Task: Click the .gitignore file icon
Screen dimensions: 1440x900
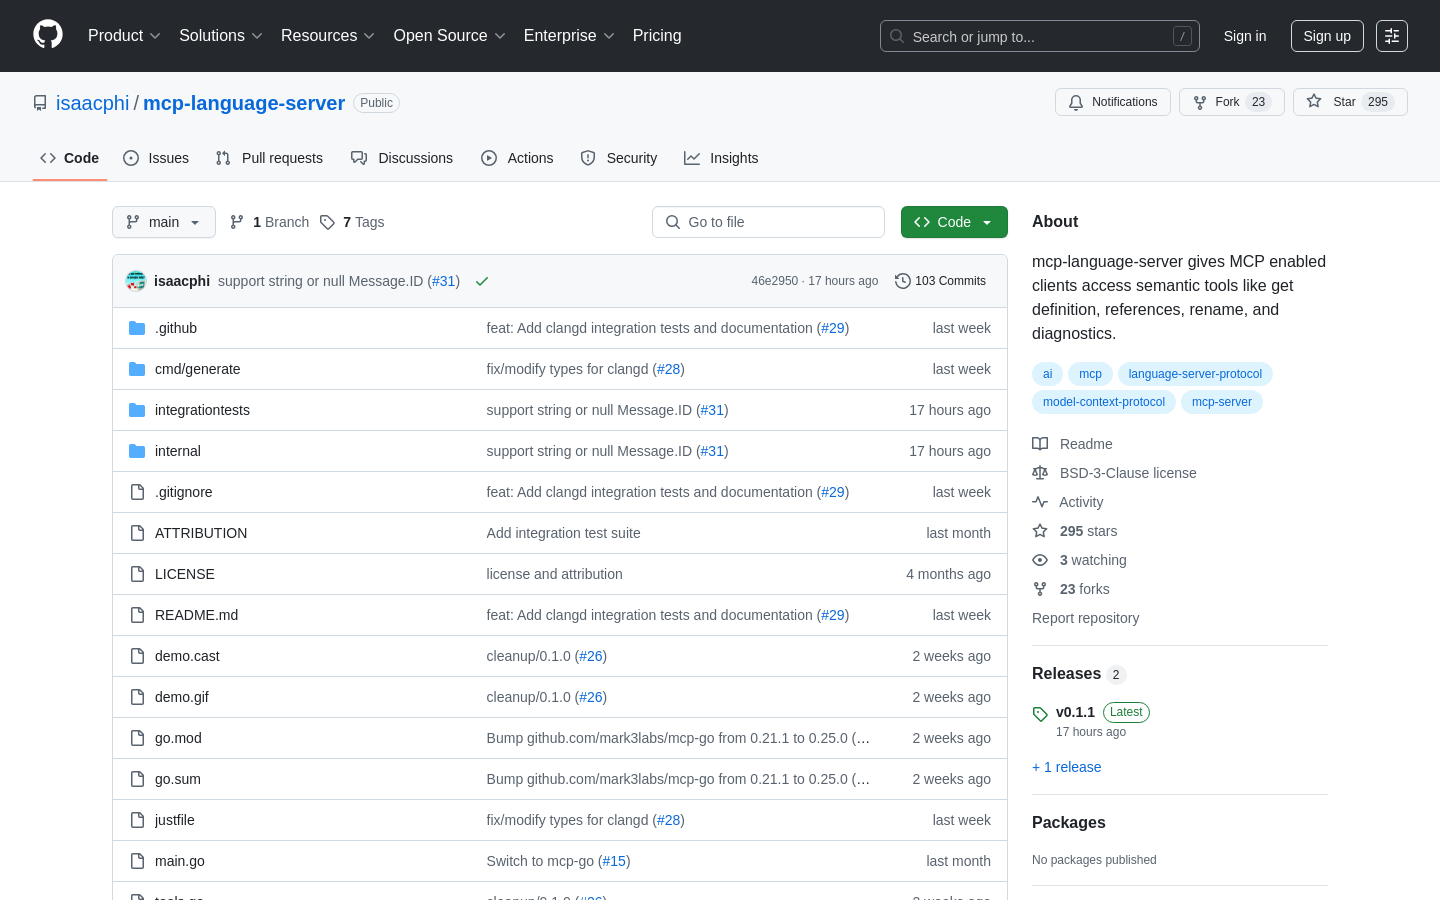Action: [137, 492]
